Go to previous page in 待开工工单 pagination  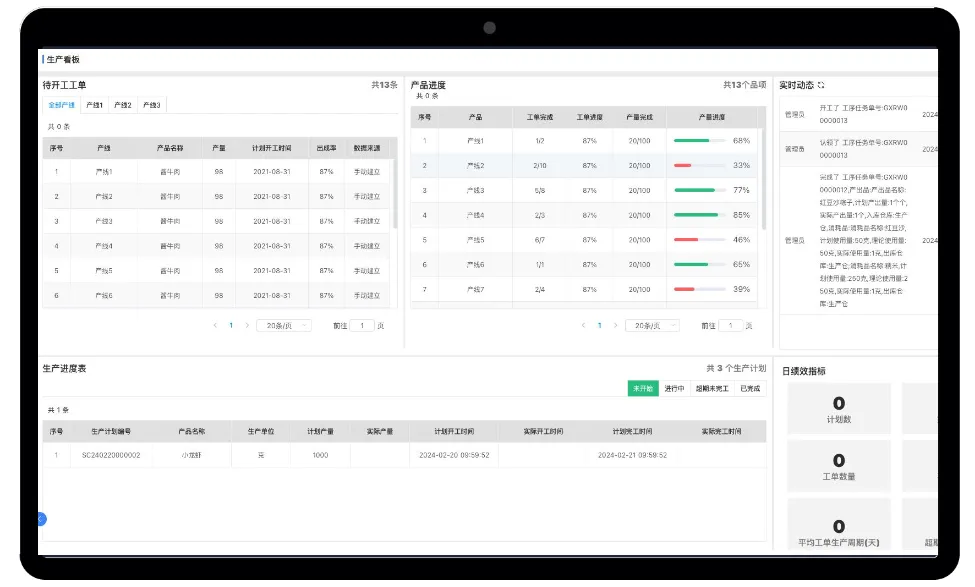click(x=215, y=325)
